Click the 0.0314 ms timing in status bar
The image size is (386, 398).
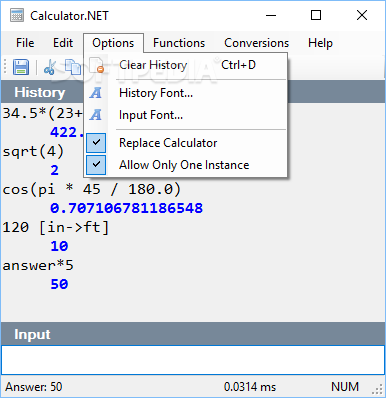(250, 387)
